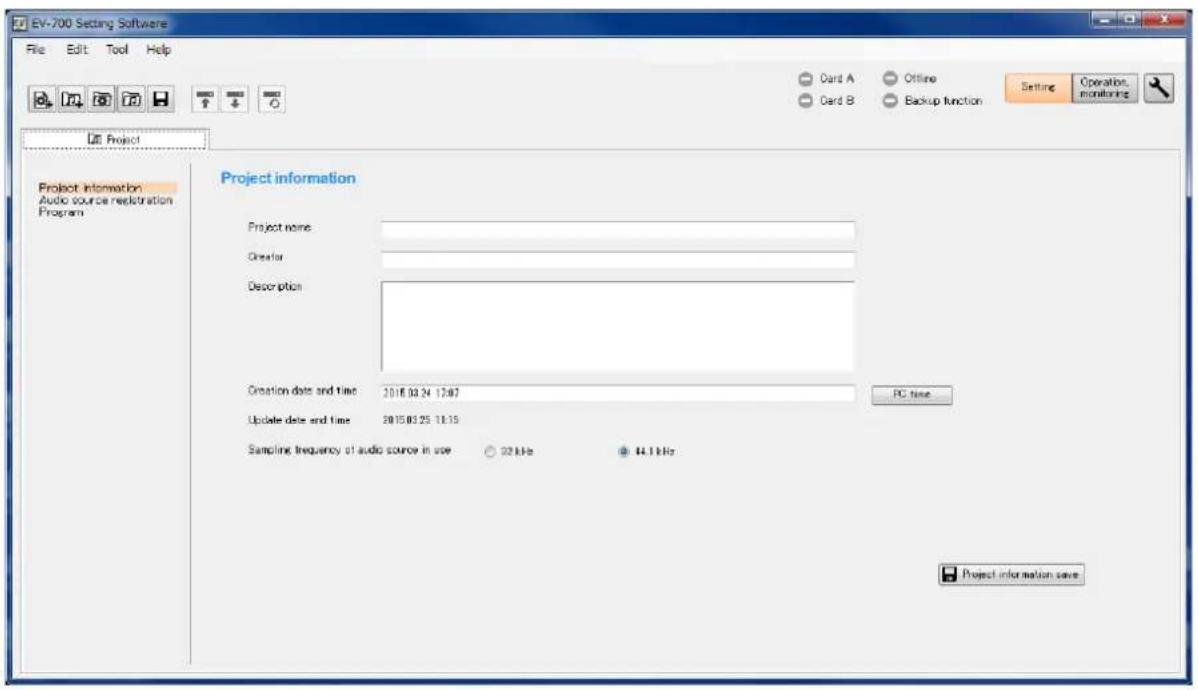Click the plain music folder icon
Screen dimensions: 1198x690
[x=131, y=99]
